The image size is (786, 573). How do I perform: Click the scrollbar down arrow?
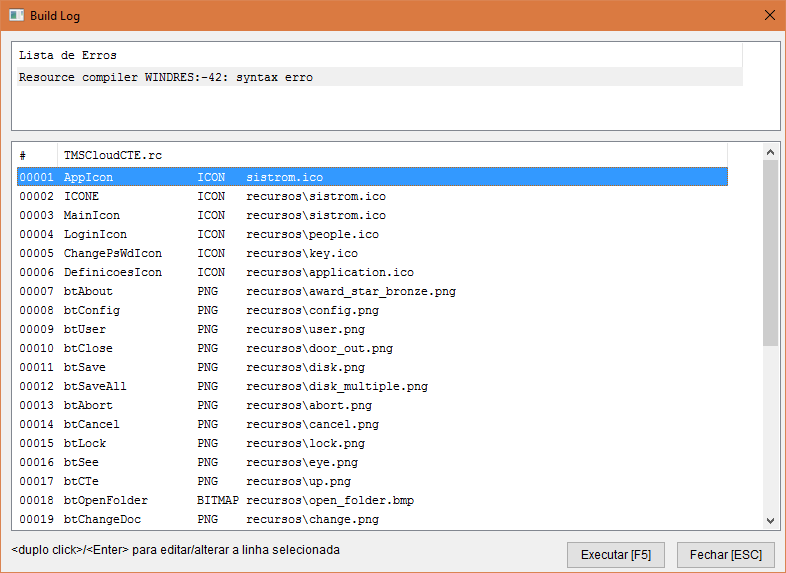coord(770,520)
